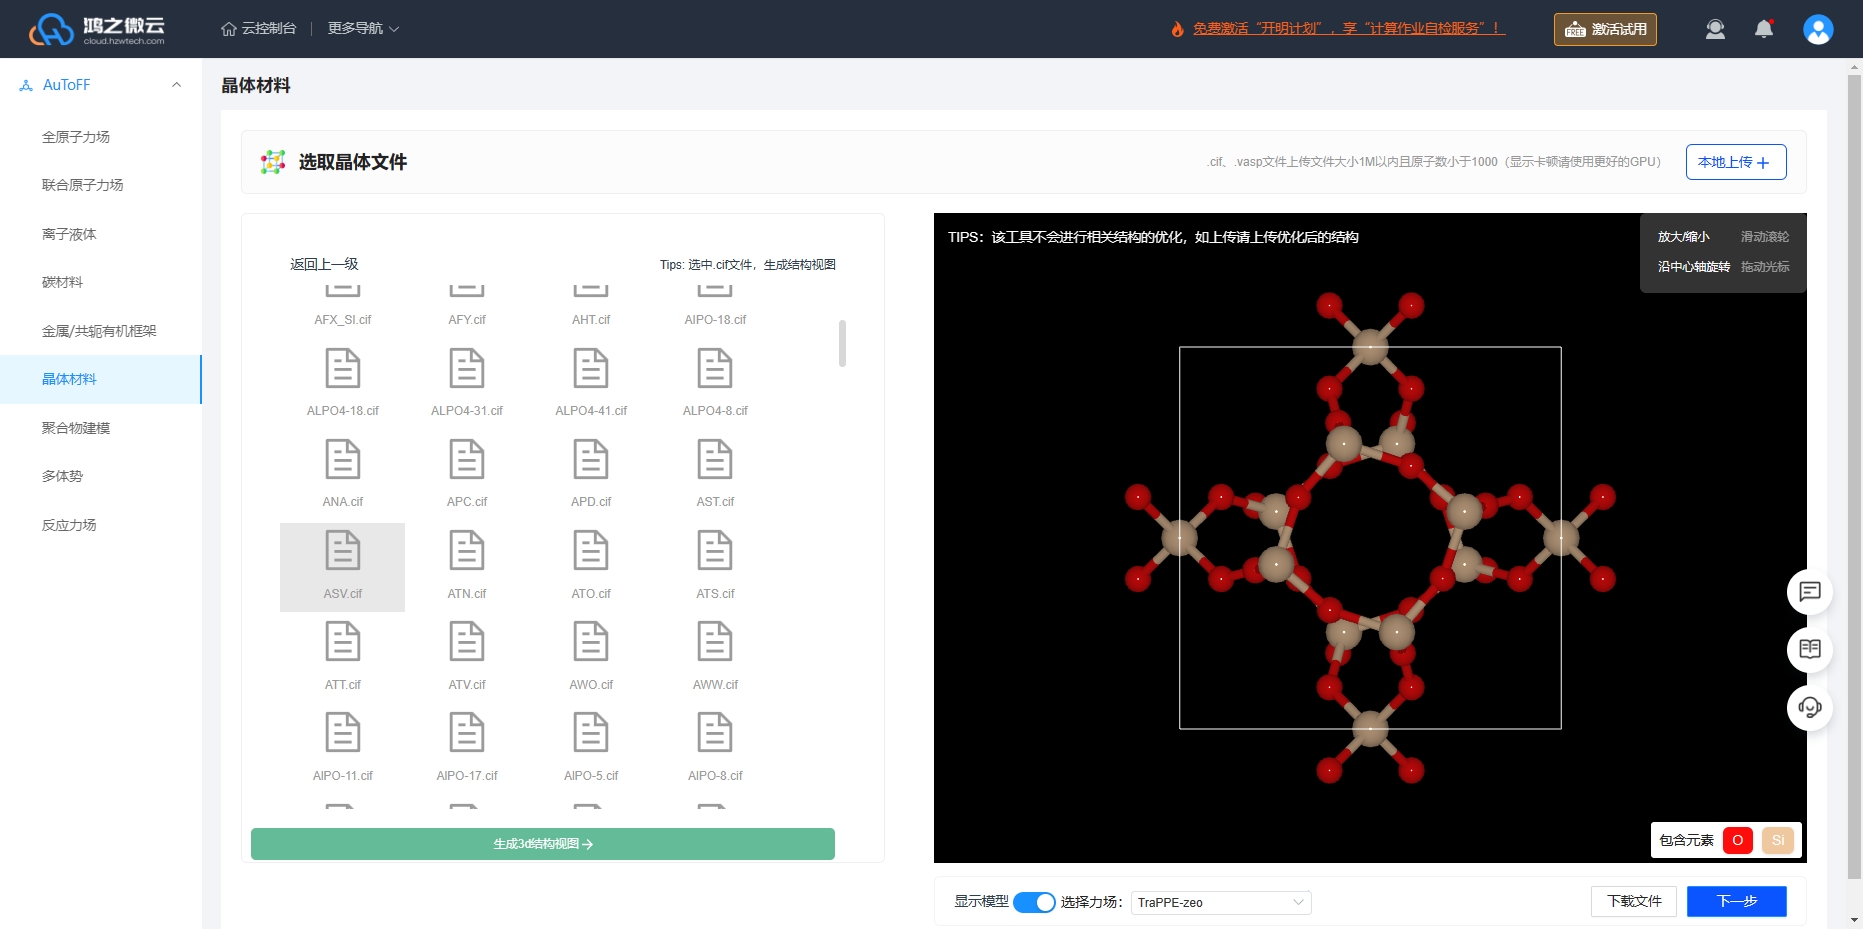Select the AlPO-11.cif file icon
Viewport: 1863px width, 929px height.
point(343,733)
